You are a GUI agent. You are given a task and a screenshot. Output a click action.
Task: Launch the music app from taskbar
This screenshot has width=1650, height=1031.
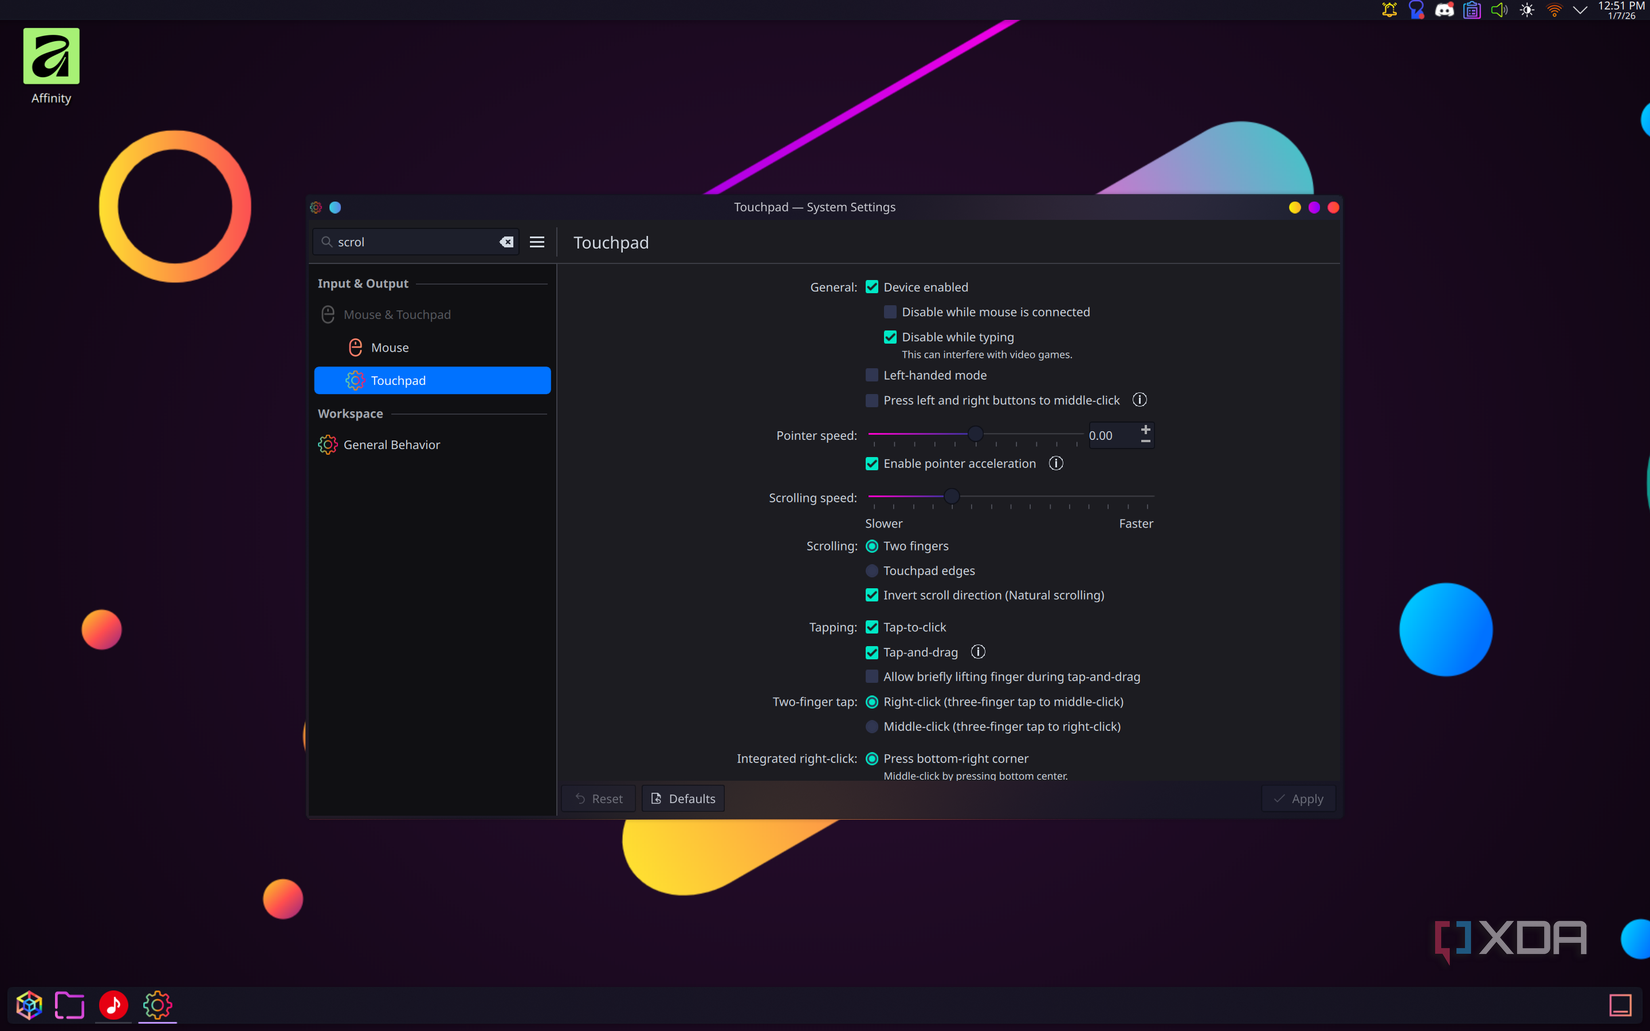tap(113, 1005)
